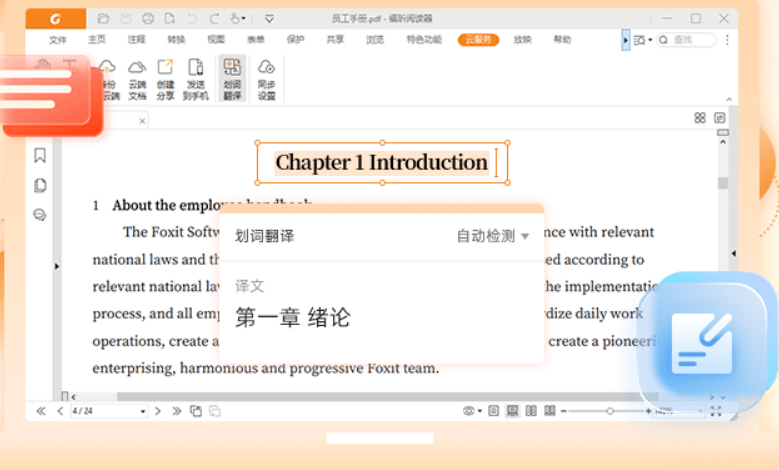Open the bookmarks panel in left sidebar
This screenshot has height=470, width=779.
(x=40, y=155)
